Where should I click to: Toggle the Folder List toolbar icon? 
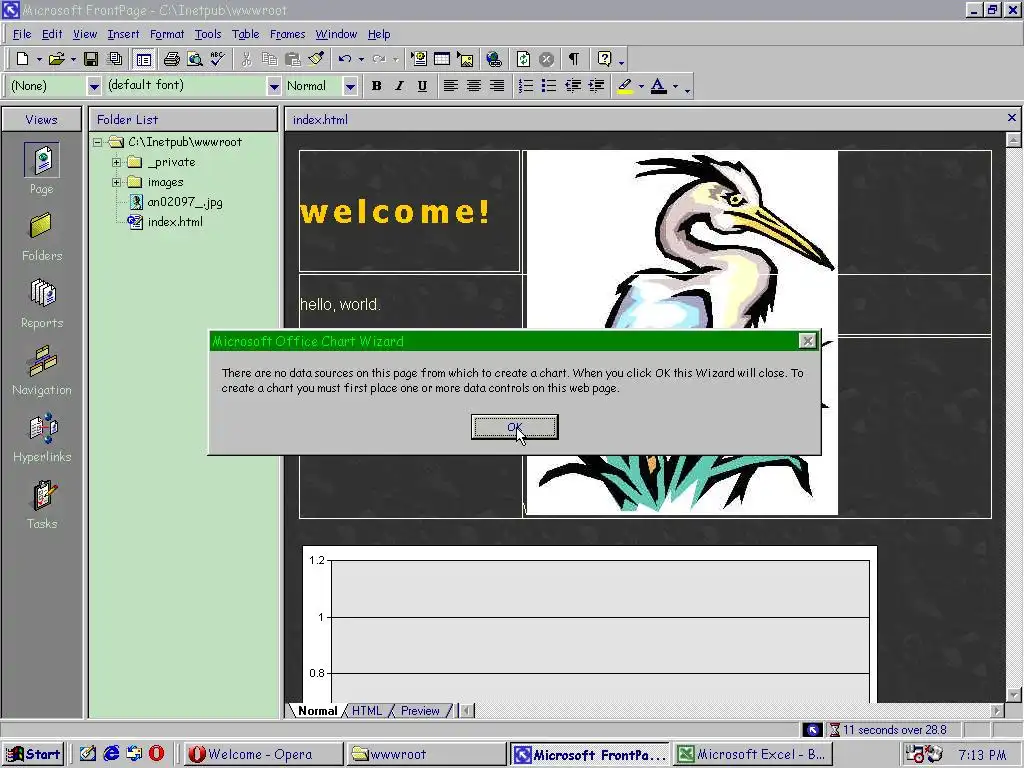point(144,59)
